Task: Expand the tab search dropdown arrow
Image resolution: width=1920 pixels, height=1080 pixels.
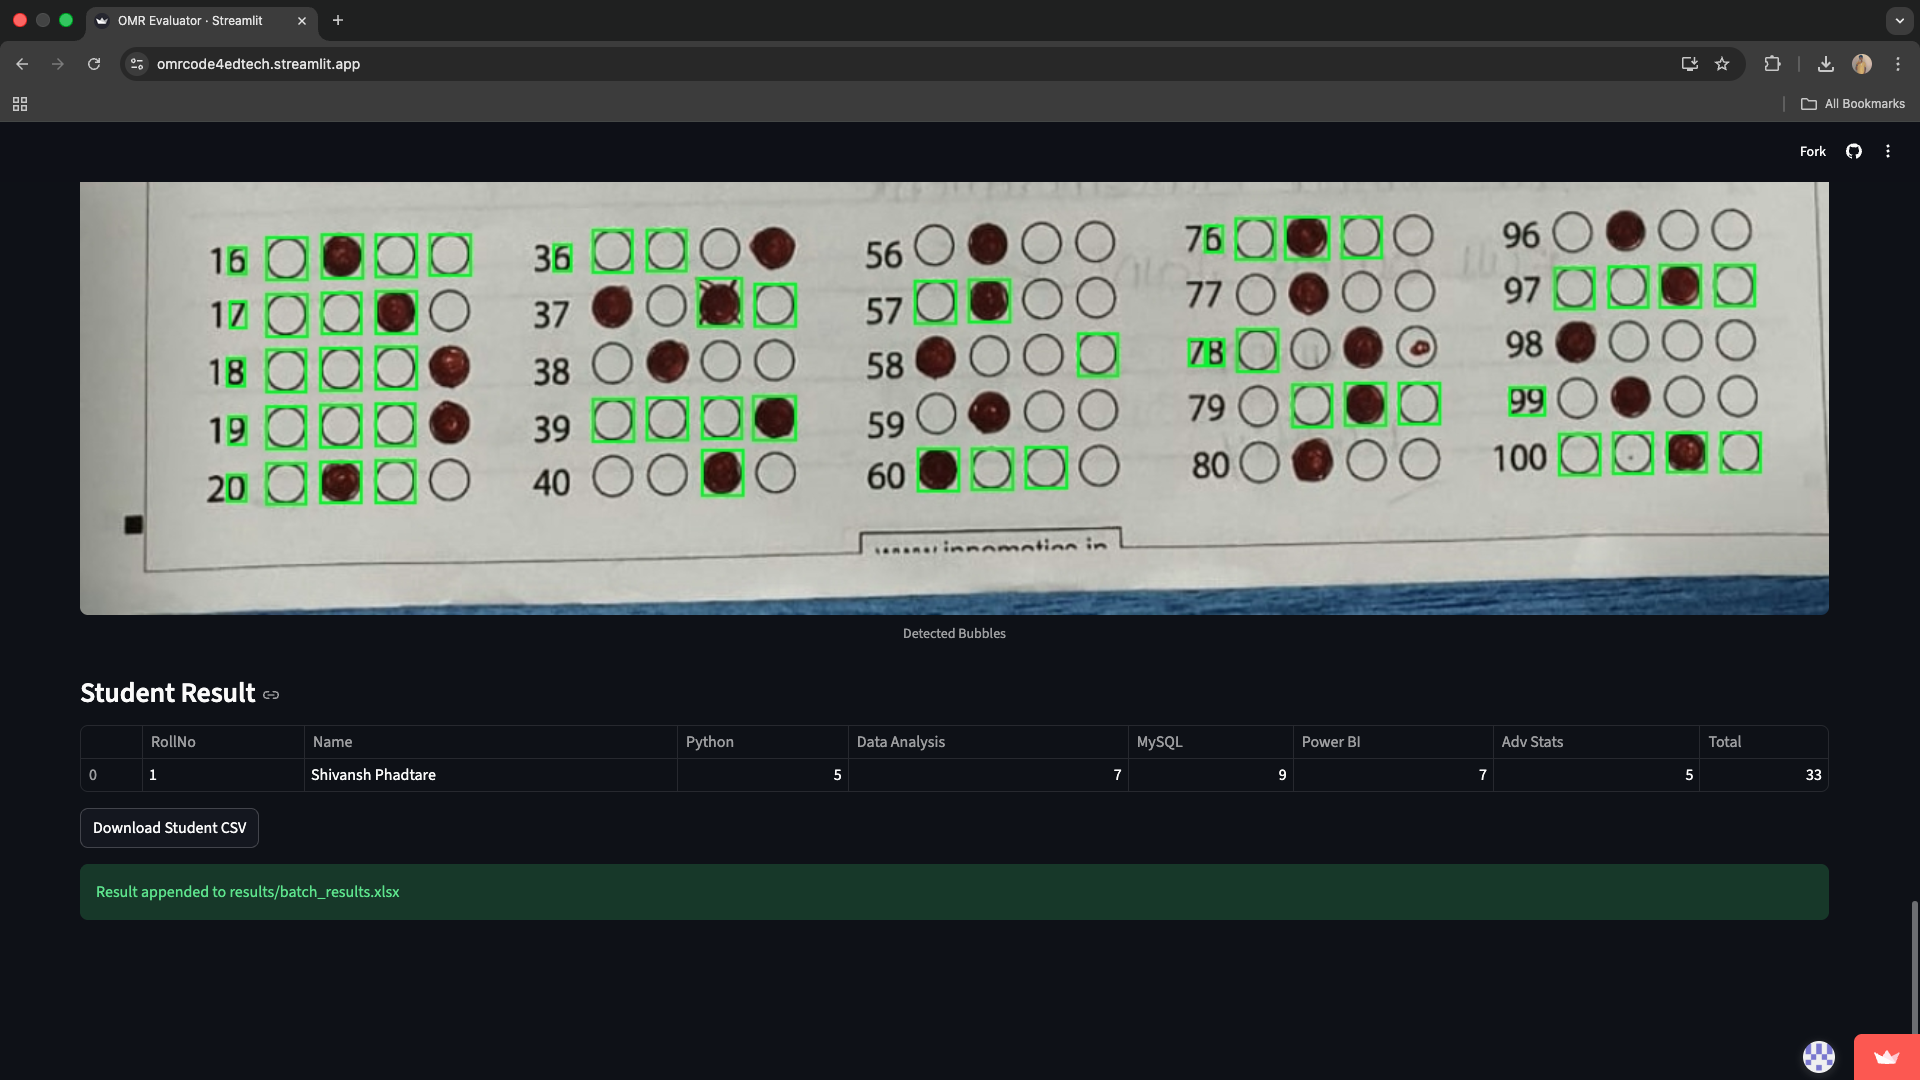Action: pos(1899,20)
